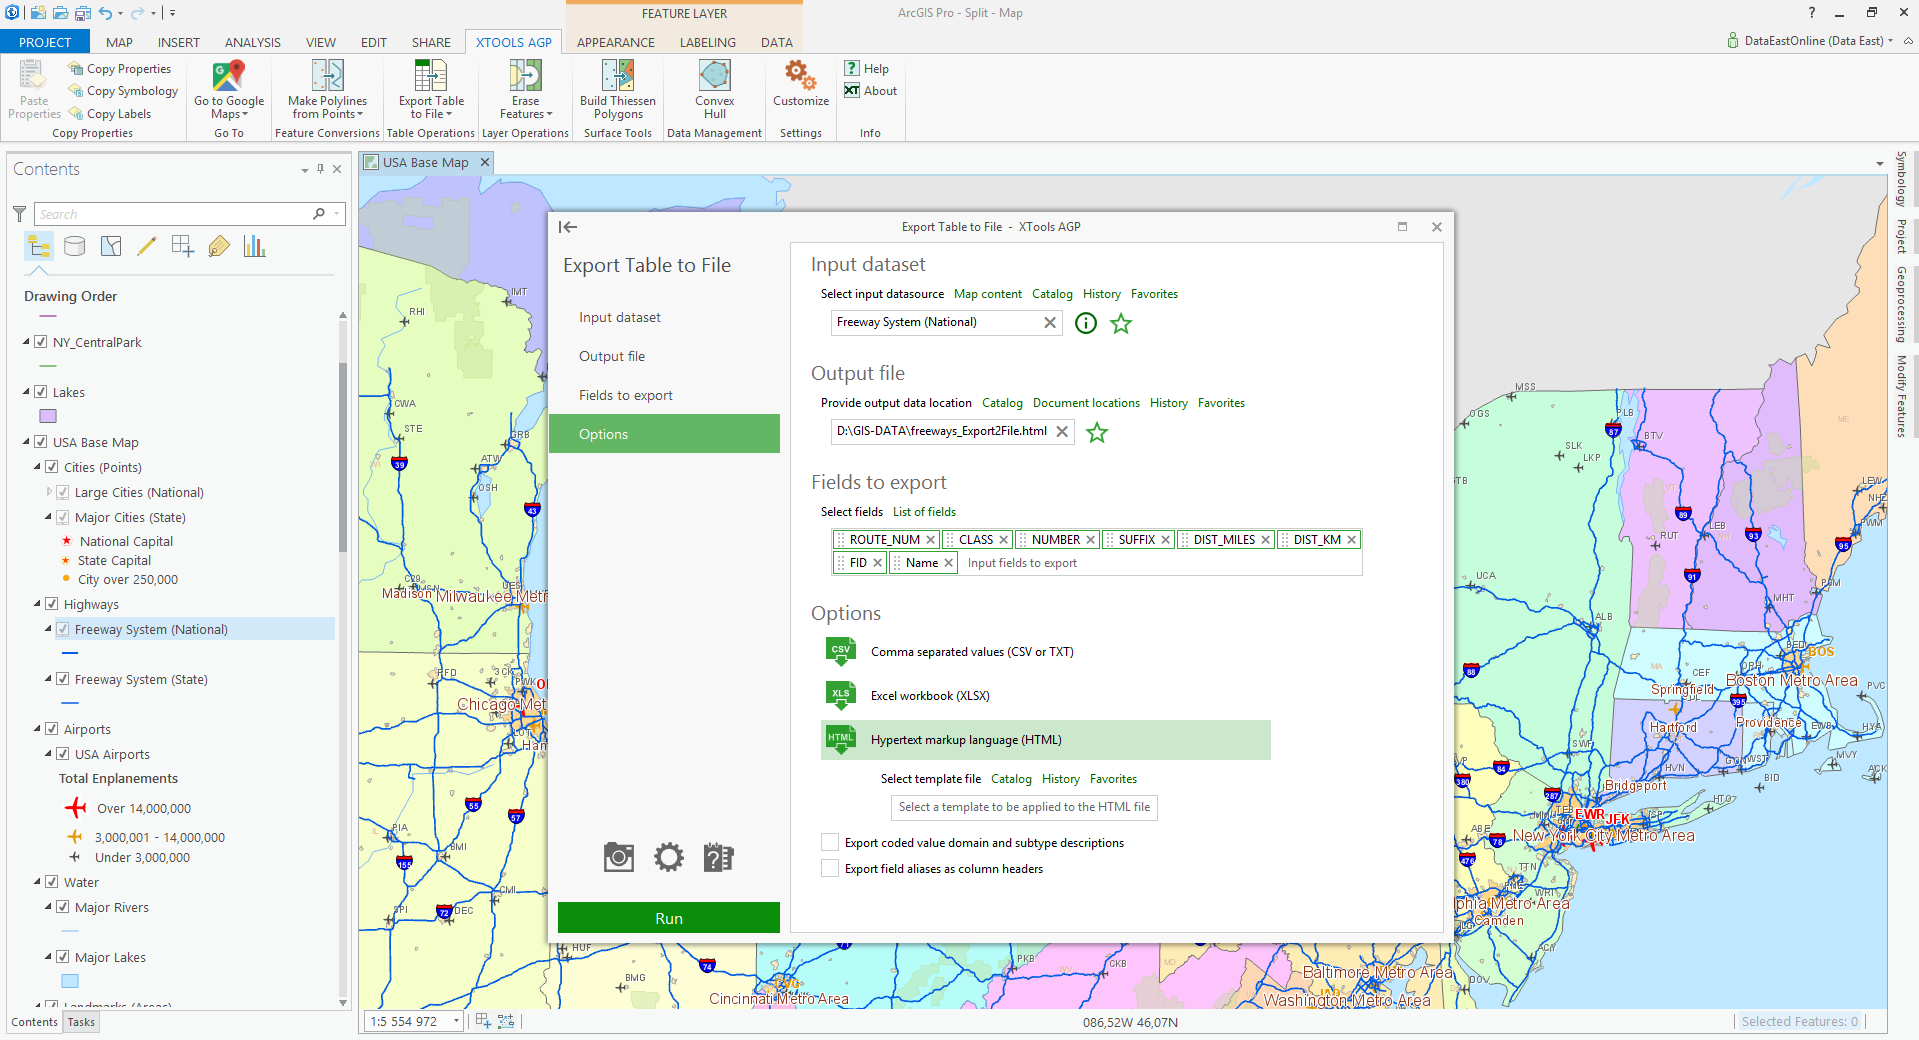1919x1040 pixels.
Task: Remove DIST_KM field from export list
Action: [x=1351, y=539]
